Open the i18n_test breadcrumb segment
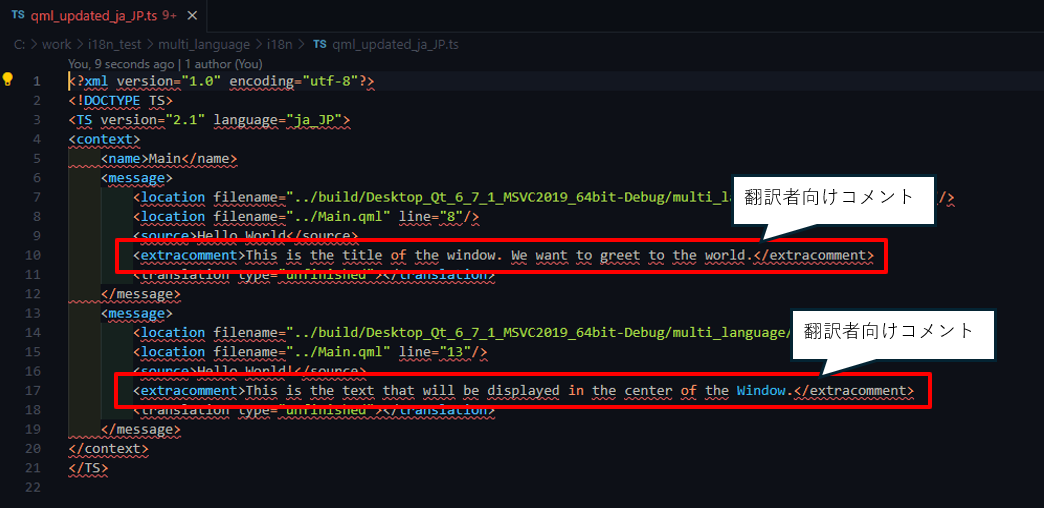Viewport: 1044px width, 508px height. (115, 44)
